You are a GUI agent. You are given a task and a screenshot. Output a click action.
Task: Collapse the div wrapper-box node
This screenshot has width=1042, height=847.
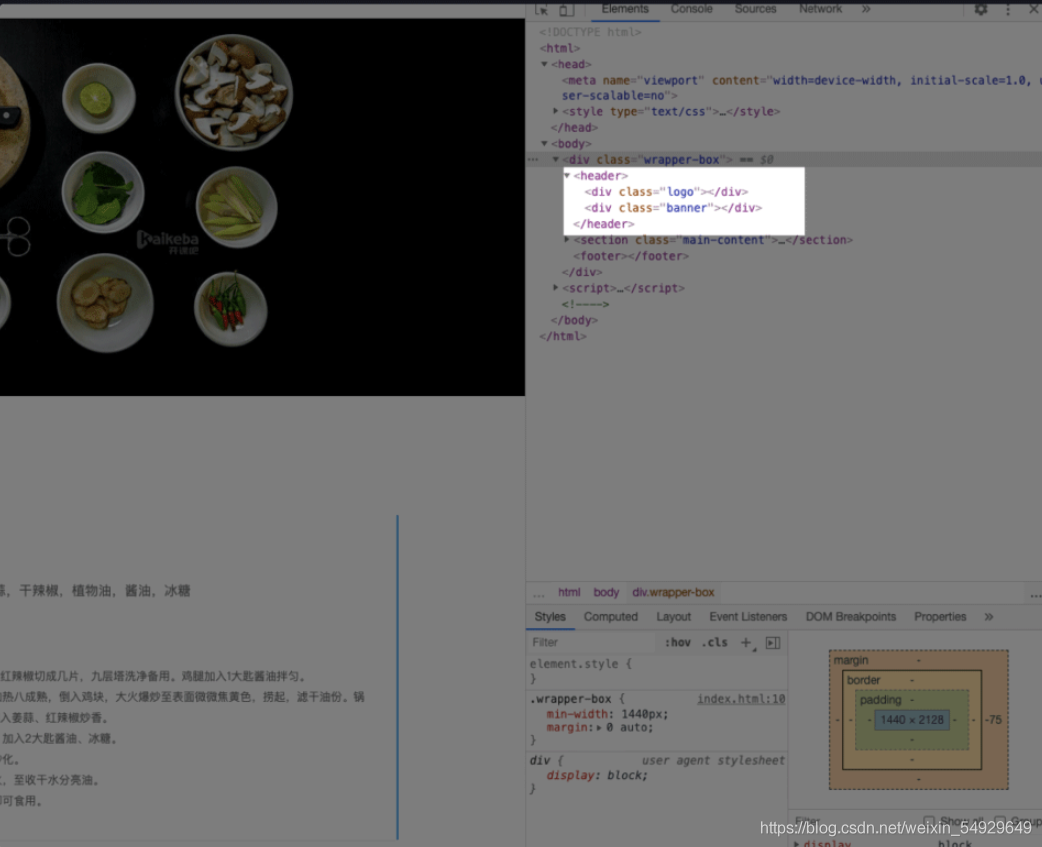pos(556,159)
